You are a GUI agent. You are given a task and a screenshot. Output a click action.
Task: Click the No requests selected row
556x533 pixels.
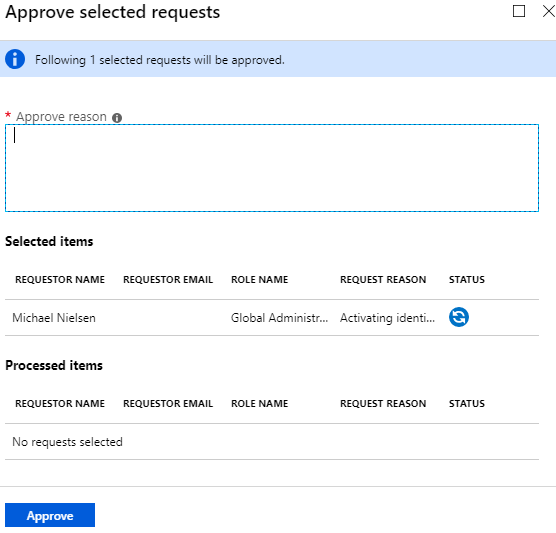click(272, 442)
